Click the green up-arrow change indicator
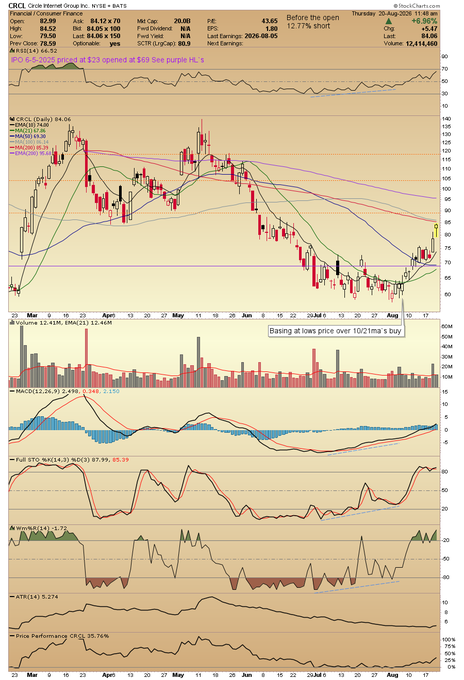Screen dimensions: 464x680 [389, 21]
